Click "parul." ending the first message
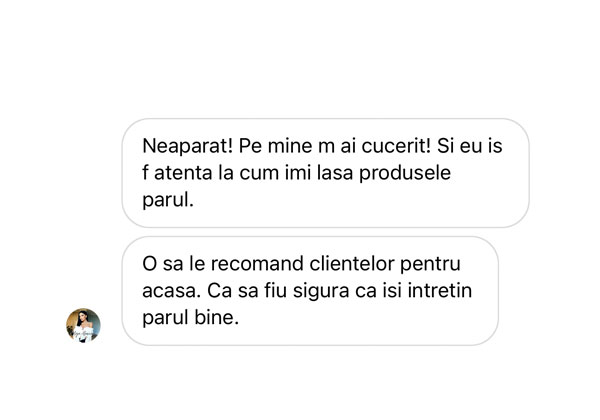This screenshot has width=600, height=420. pos(166,200)
